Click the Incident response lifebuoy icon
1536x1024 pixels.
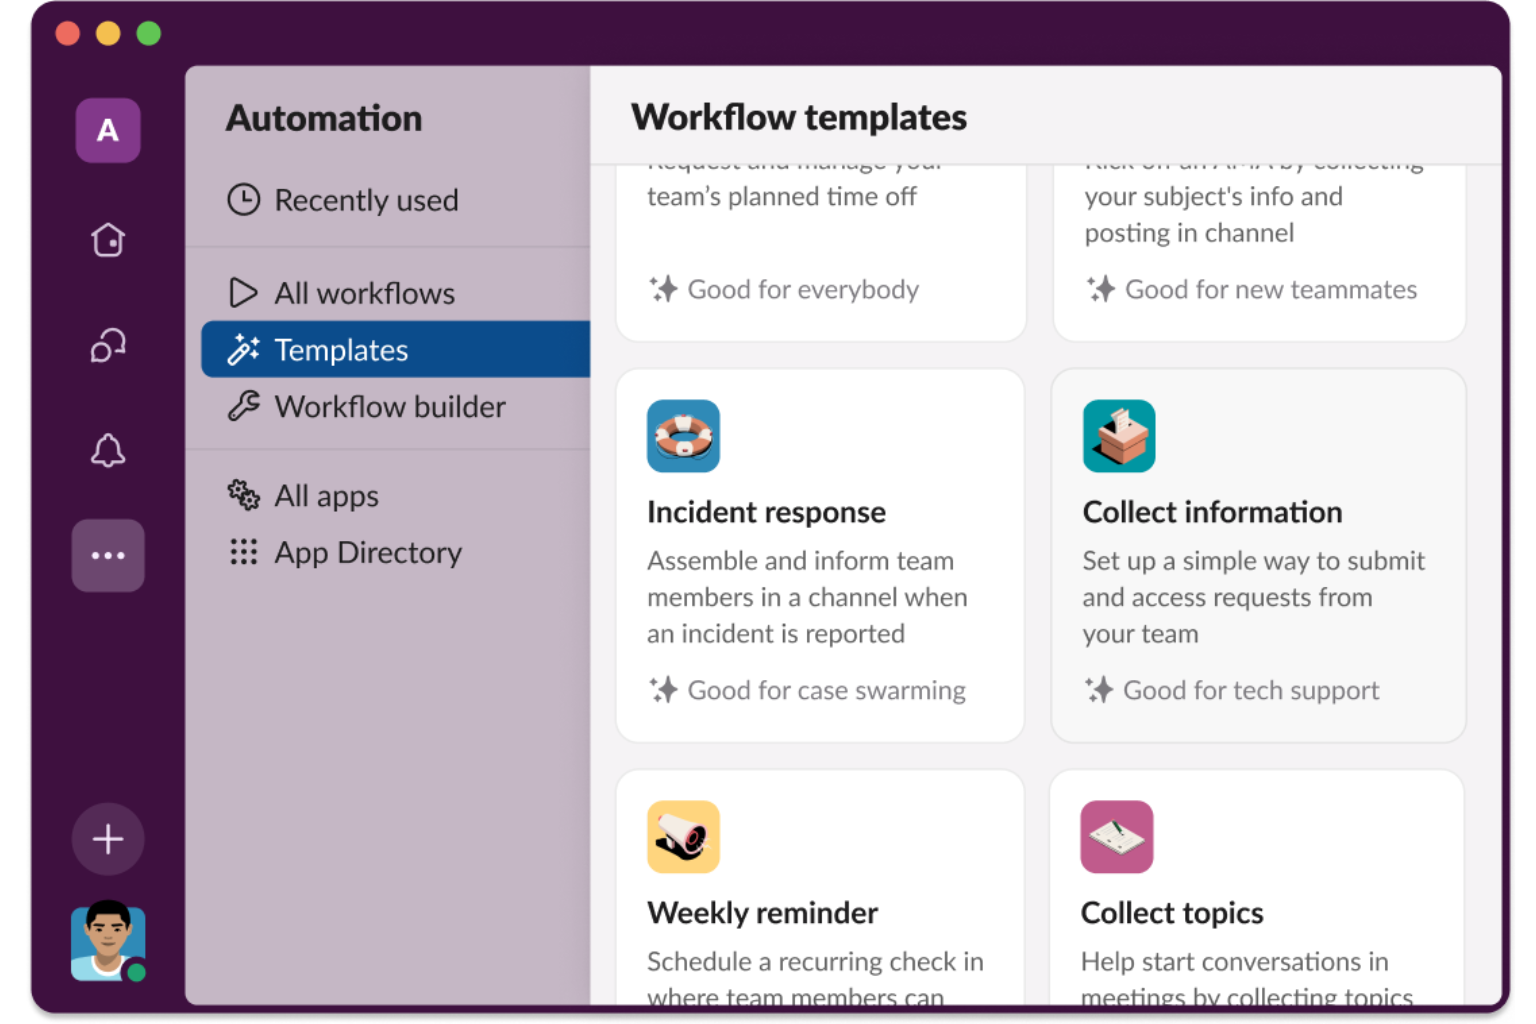pyautogui.click(x=683, y=436)
